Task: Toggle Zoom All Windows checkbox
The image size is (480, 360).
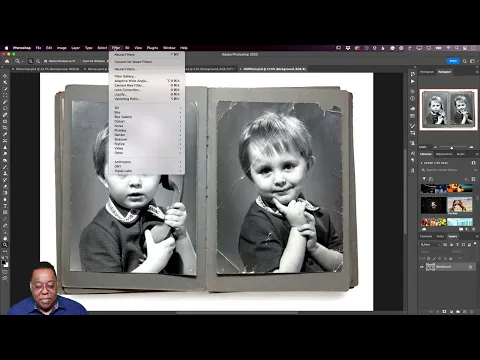Action: click(x=80, y=61)
